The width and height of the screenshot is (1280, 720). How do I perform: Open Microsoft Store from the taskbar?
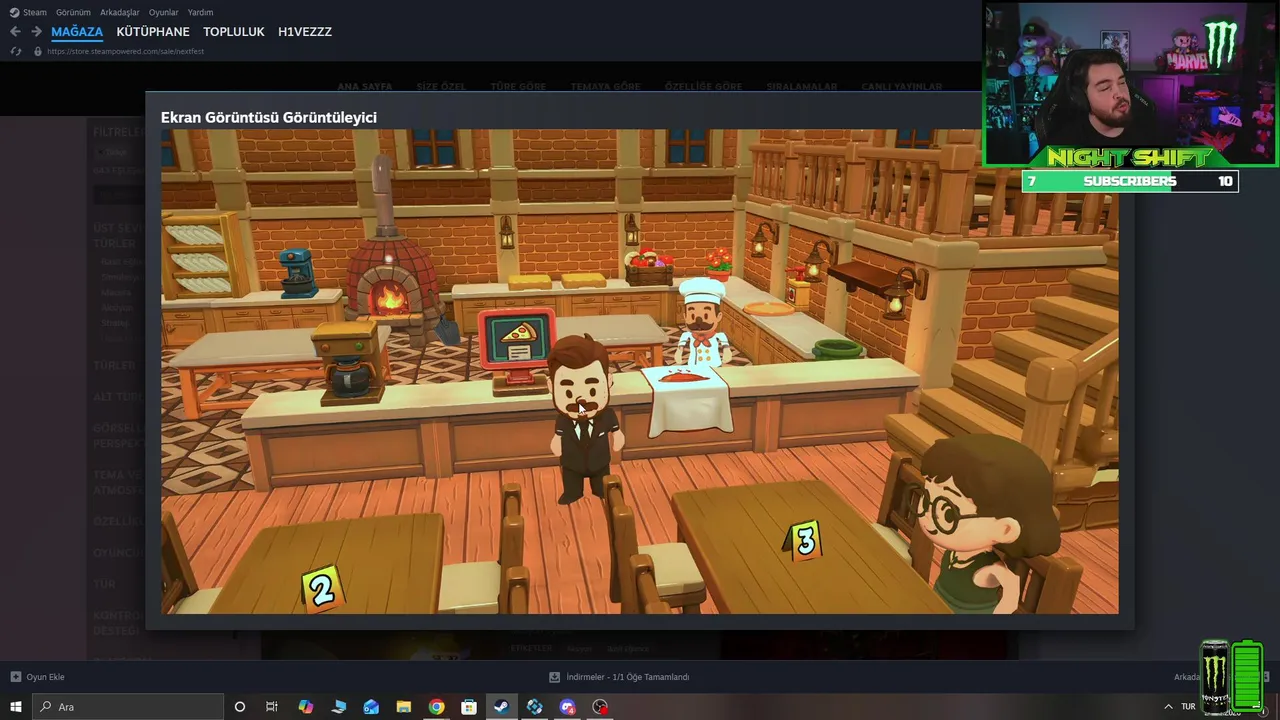(x=469, y=707)
